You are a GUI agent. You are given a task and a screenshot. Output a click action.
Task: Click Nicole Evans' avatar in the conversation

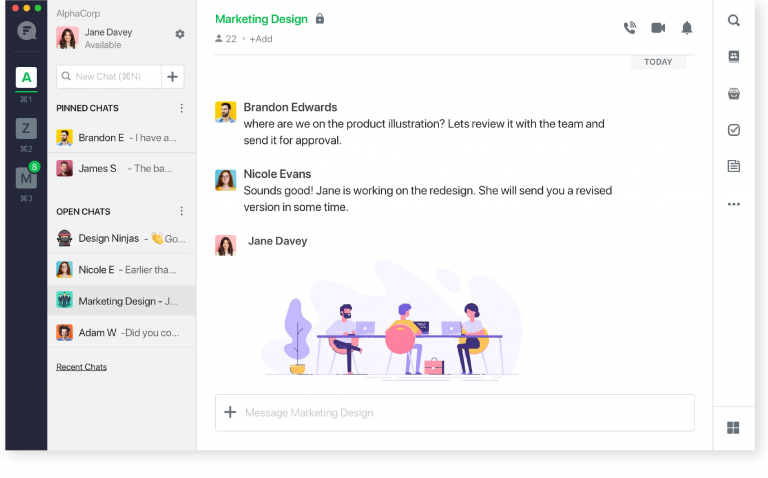225,180
